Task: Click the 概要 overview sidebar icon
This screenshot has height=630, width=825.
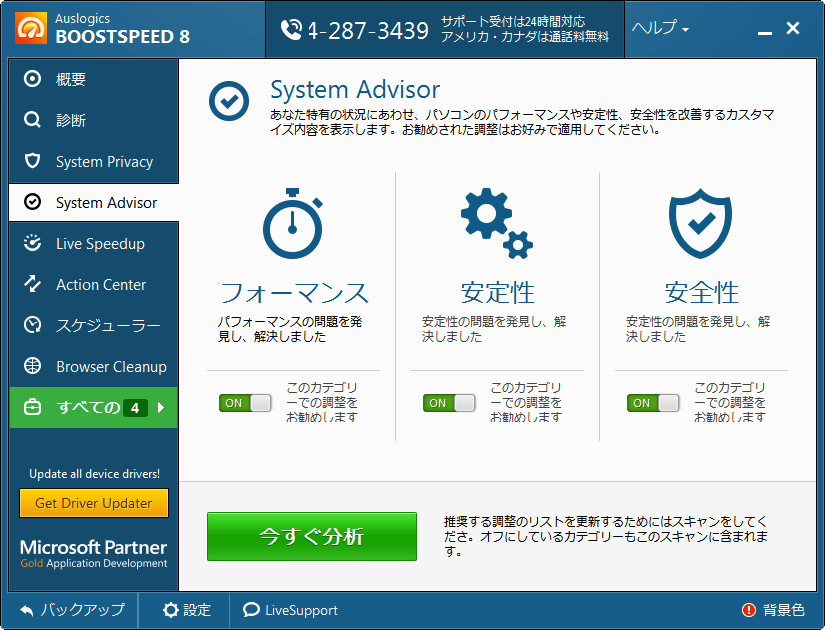Action: (32, 79)
